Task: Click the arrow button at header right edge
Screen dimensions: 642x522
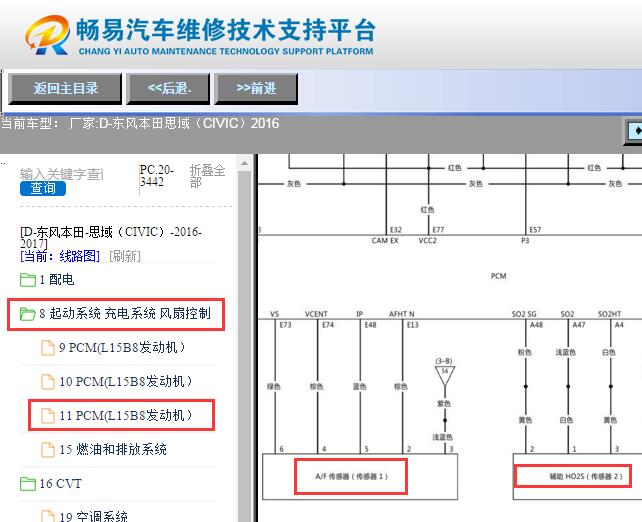Action: (x=633, y=131)
